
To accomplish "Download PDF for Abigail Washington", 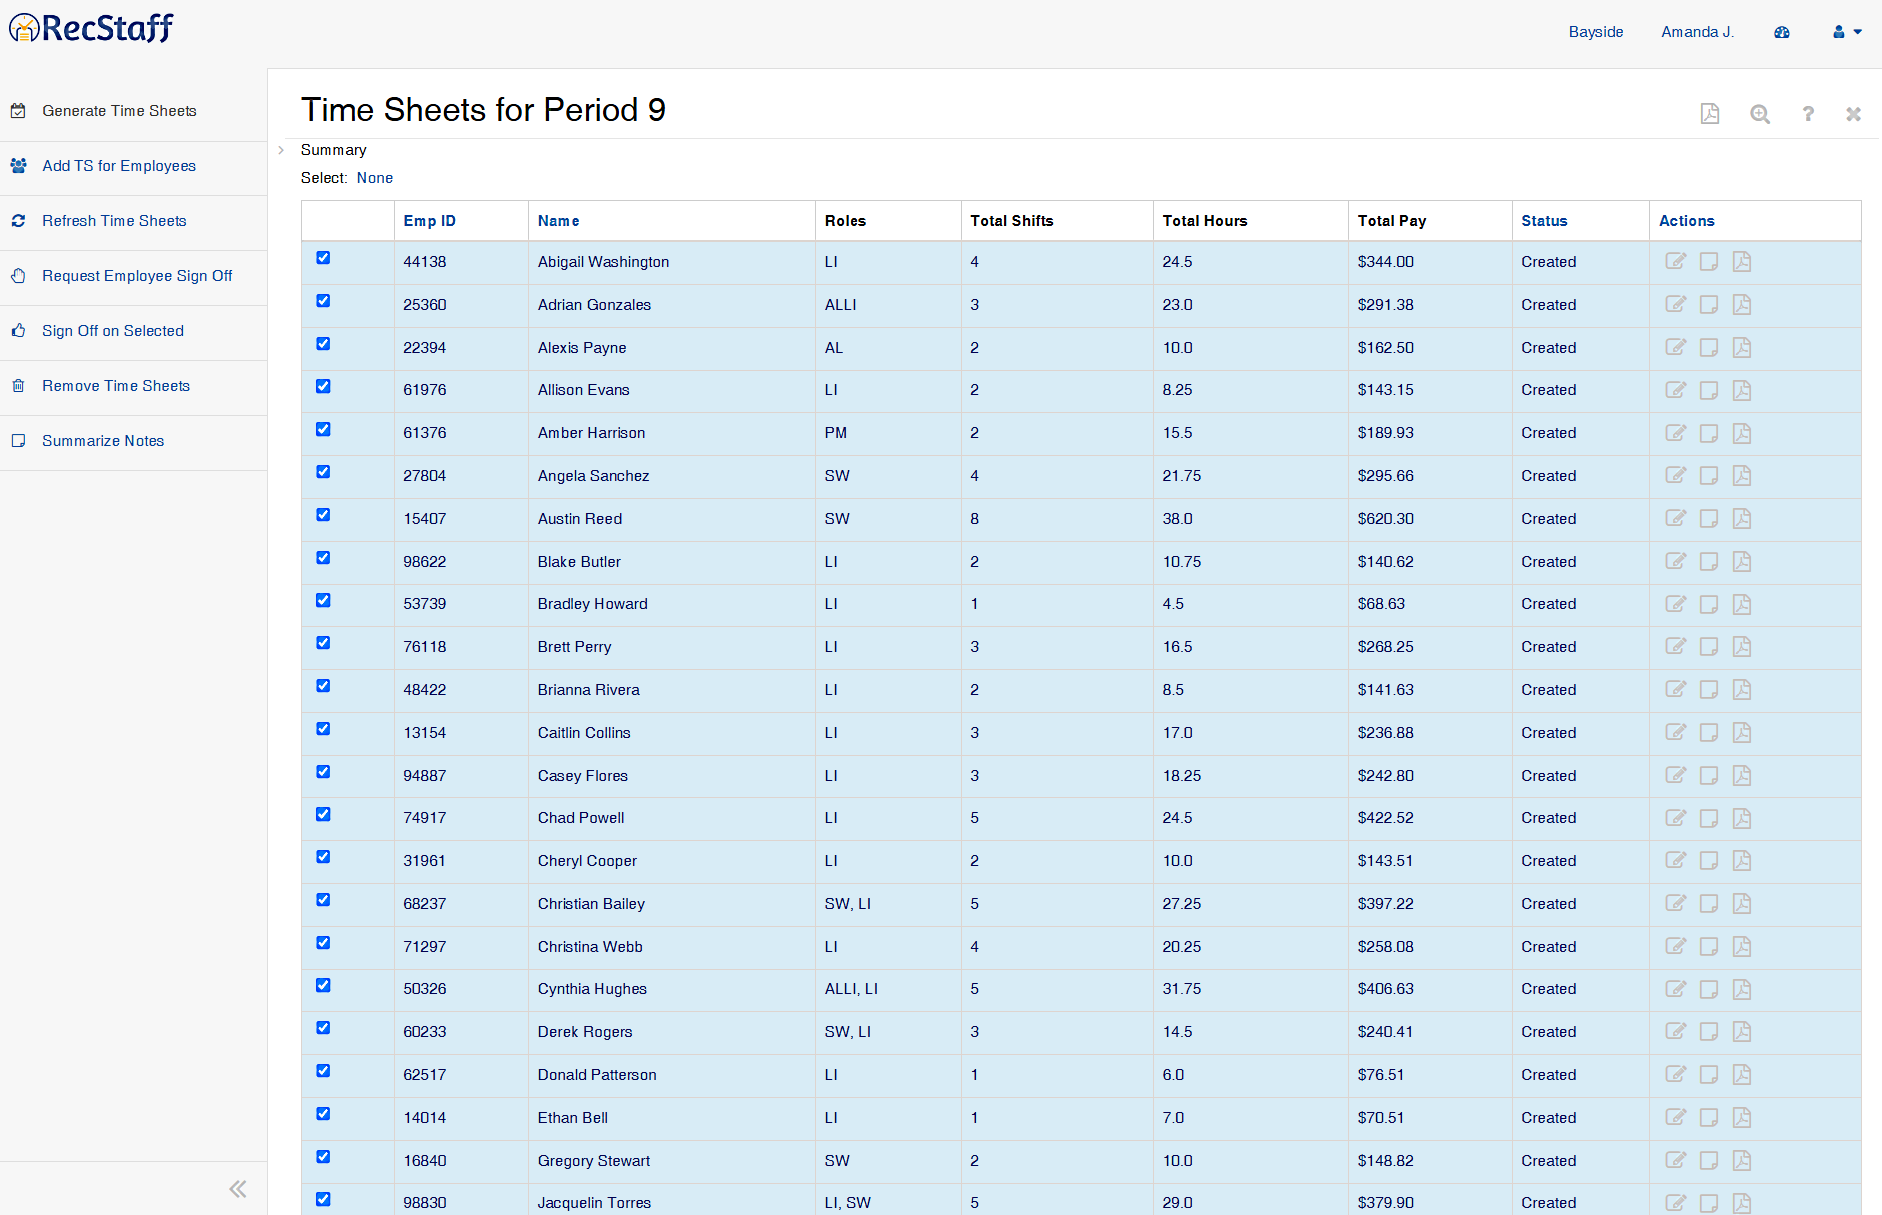I will pos(1742,261).
